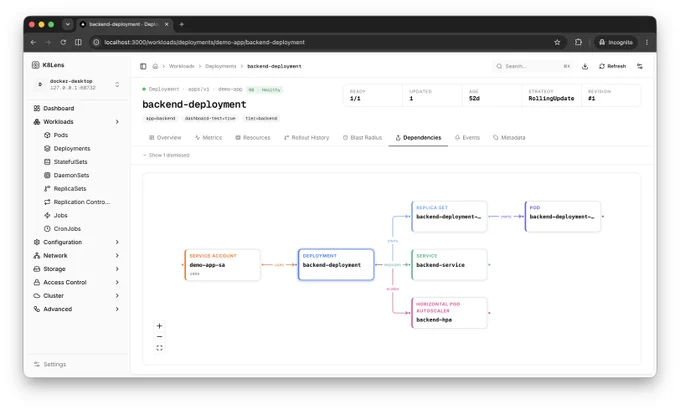Viewport: 680px width, 409px height.
Task: Open a new browser tab
Action: pos(182,25)
